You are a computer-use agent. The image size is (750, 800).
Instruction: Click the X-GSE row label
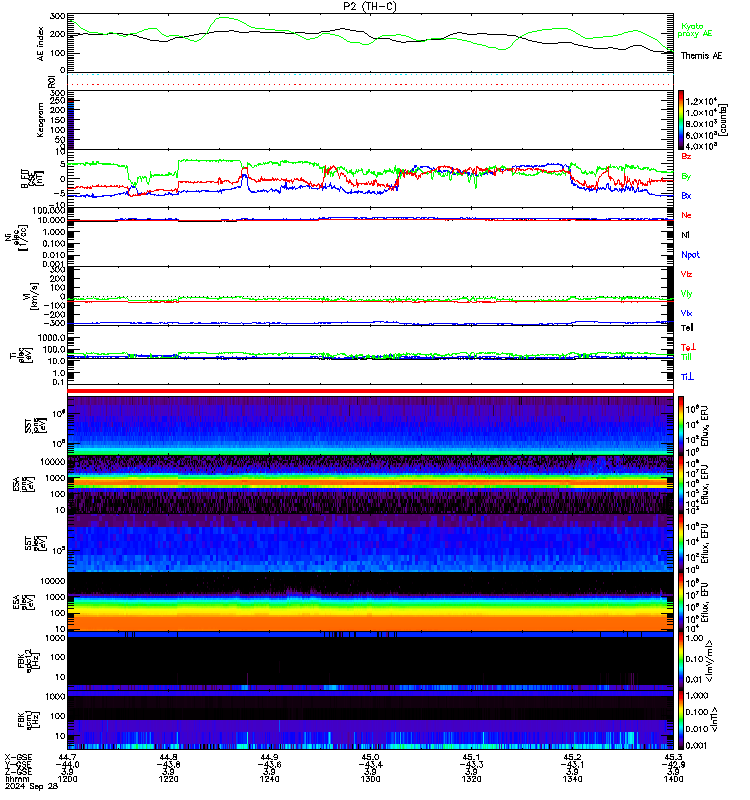pos(18,757)
